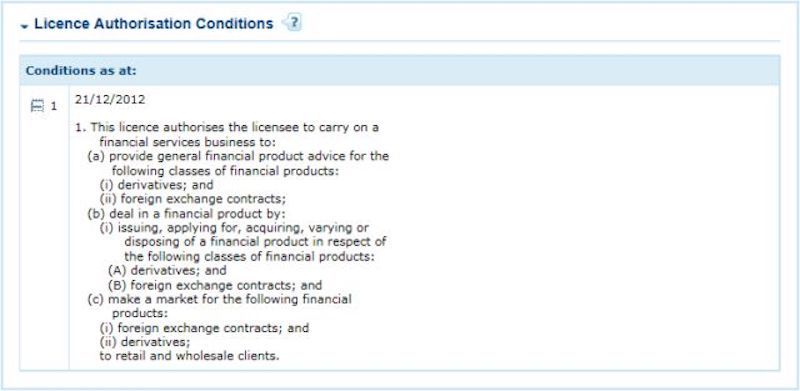This screenshot has width=800, height=391.
Task: Click '(B) foreign exchange contracts; and' line
Action: click(x=215, y=285)
